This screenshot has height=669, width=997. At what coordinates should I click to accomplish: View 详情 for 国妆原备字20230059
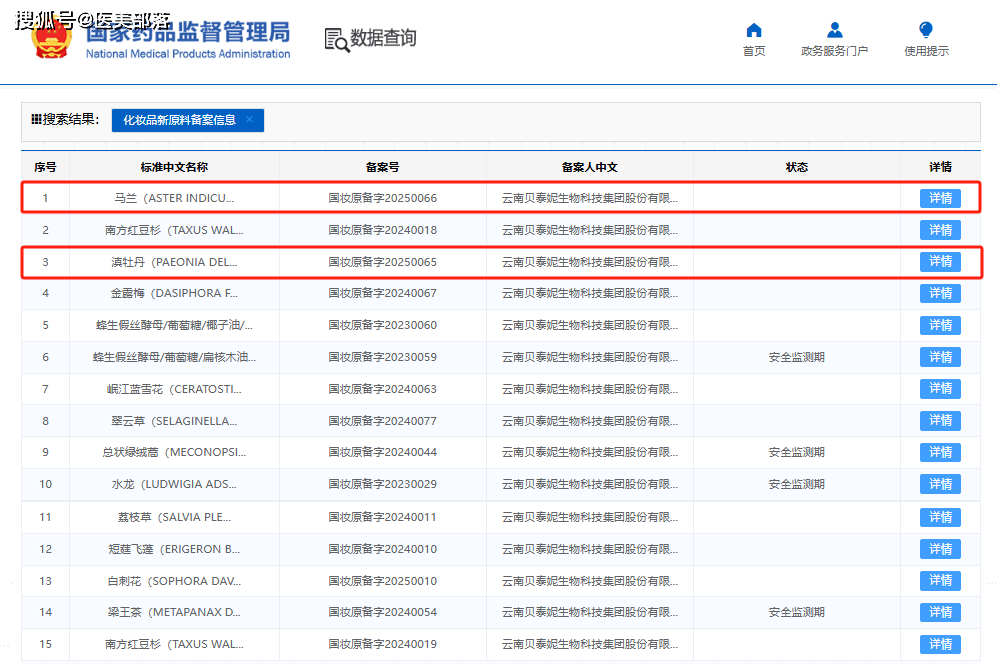(940, 357)
